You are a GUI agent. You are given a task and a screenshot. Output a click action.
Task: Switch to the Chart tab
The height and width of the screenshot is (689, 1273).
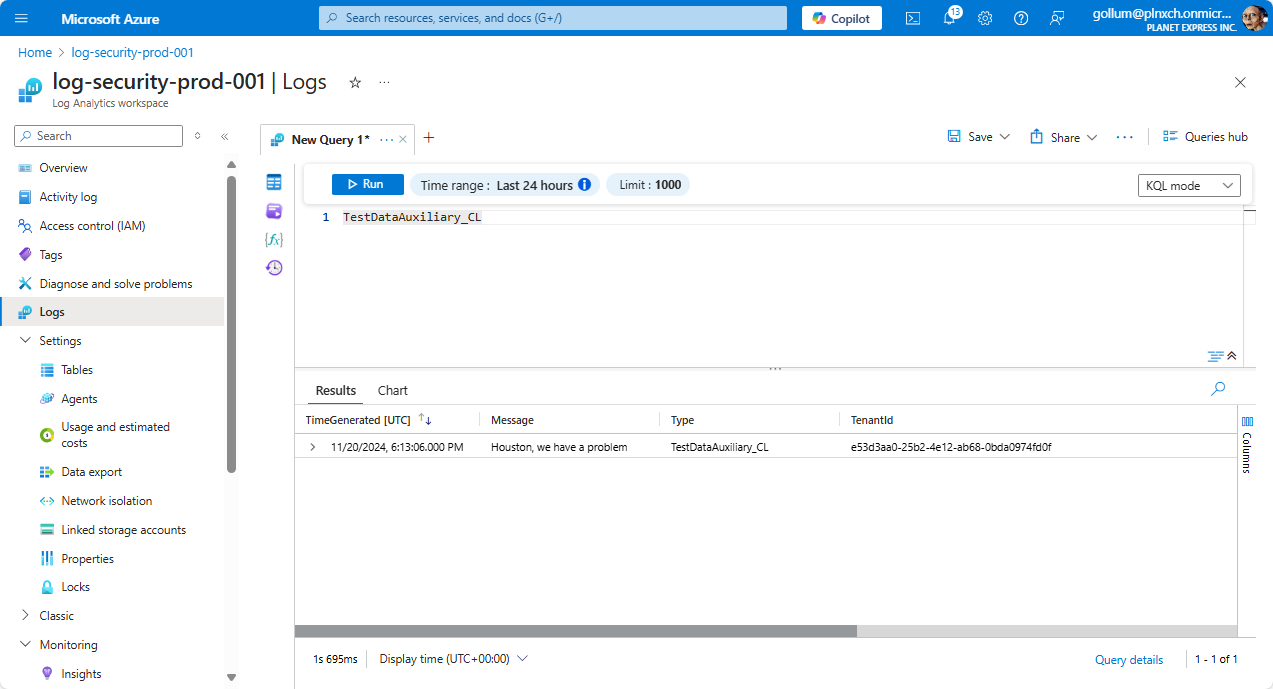[392, 390]
